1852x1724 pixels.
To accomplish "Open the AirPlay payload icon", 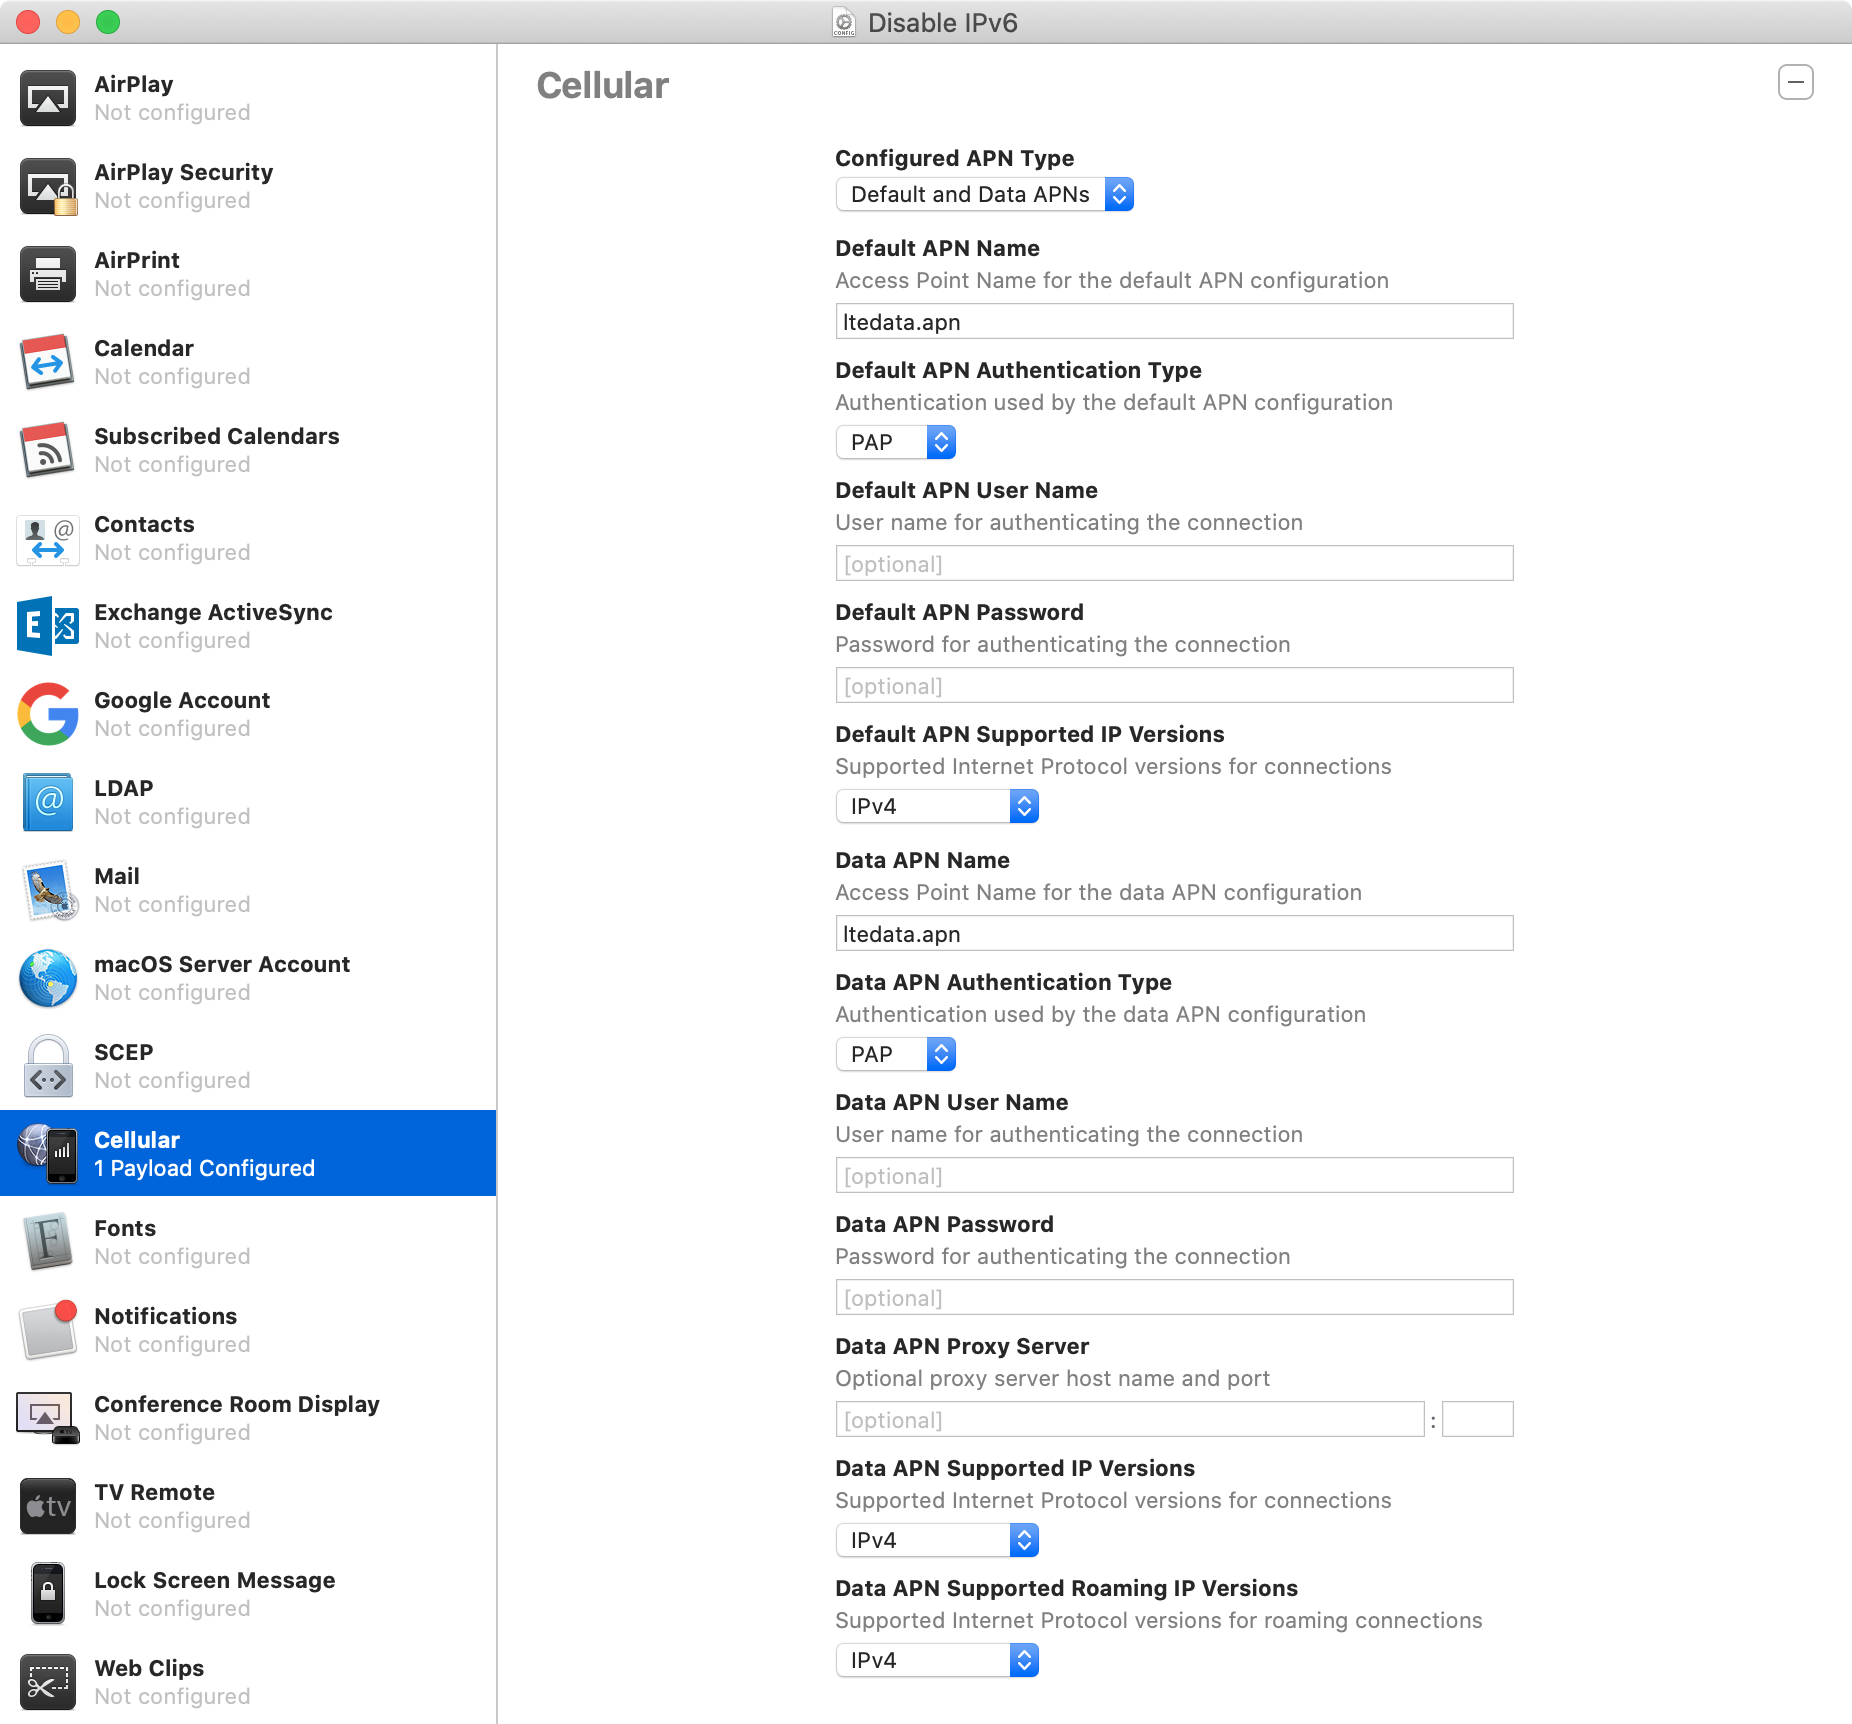I will click(x=47, y=98).
